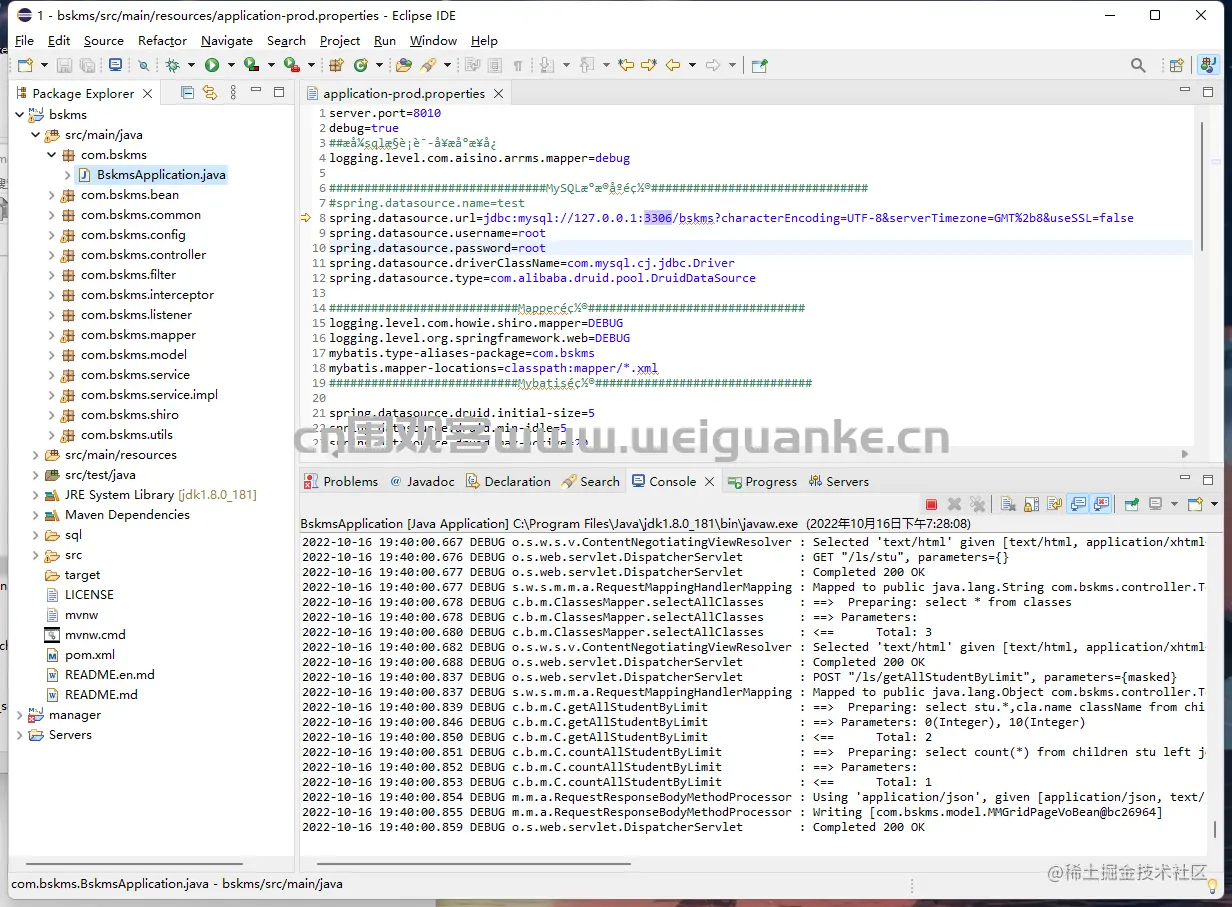Image resolution: width=1232 pixels, height=907 pixels.
Task: Click the New Java Package icon
Action: 336,65
